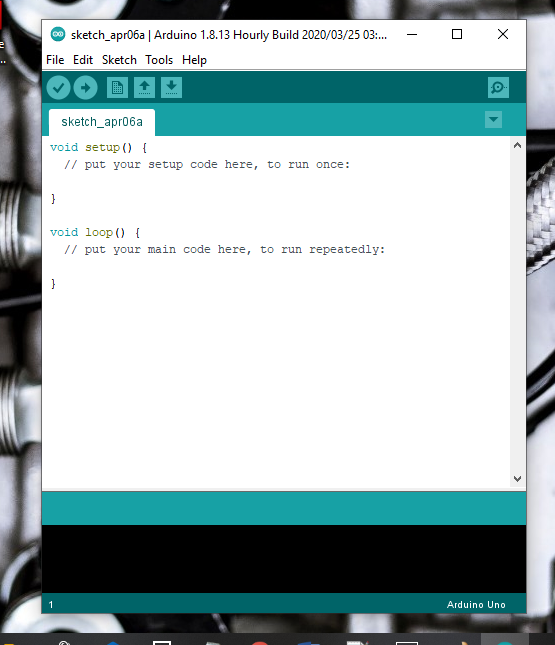Click the window title 'sketch_apr06a | Arduino 1.8.13'
Screen dimensions: 555x645
point(229,35)
